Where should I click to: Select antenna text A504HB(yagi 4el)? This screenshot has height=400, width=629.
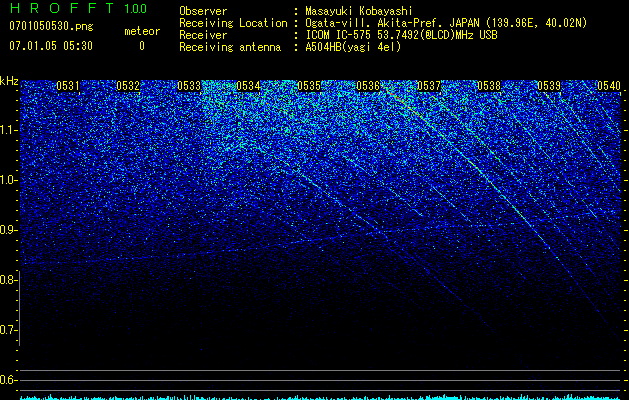coord(353,47)
